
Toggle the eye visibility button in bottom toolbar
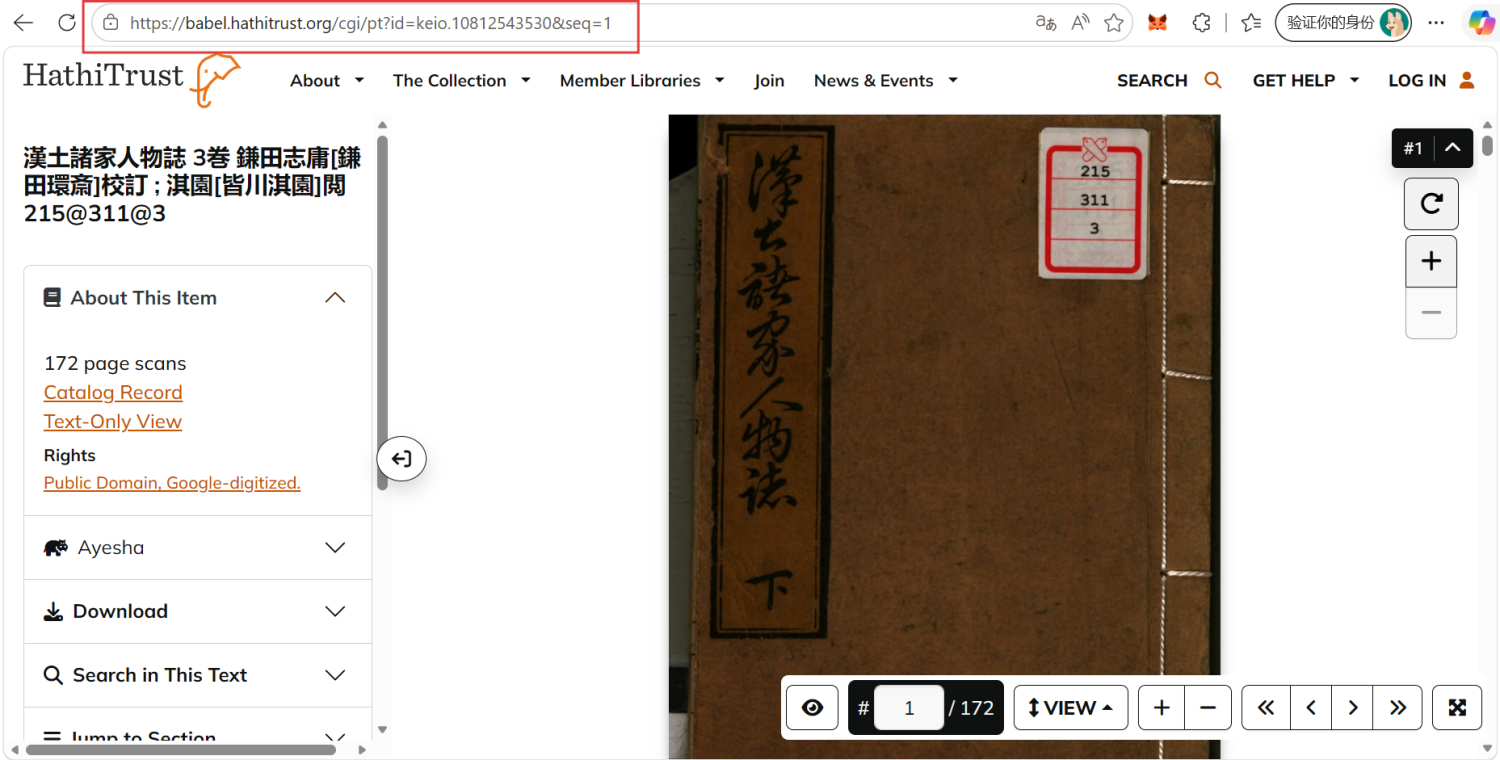(x=812, y=708)
